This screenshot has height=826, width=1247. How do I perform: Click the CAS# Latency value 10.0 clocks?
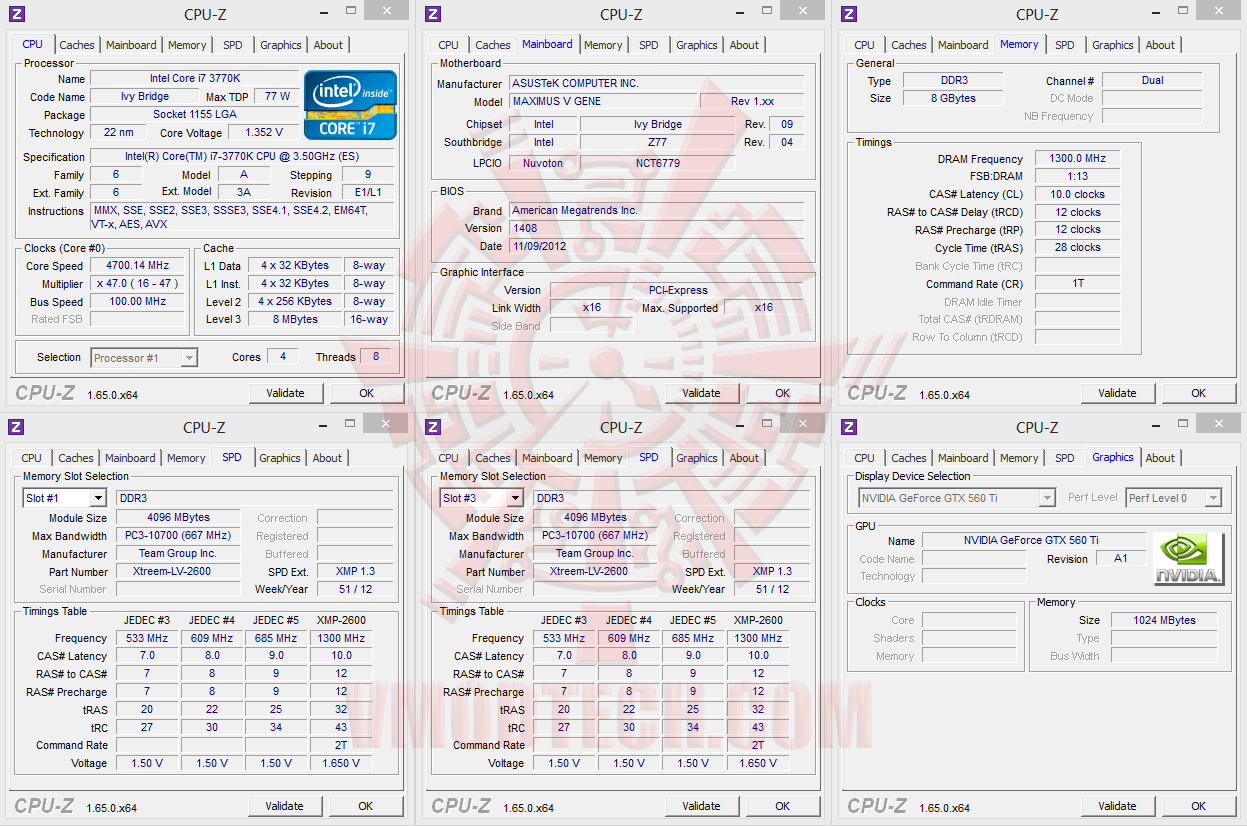(x=1077, y=194)
